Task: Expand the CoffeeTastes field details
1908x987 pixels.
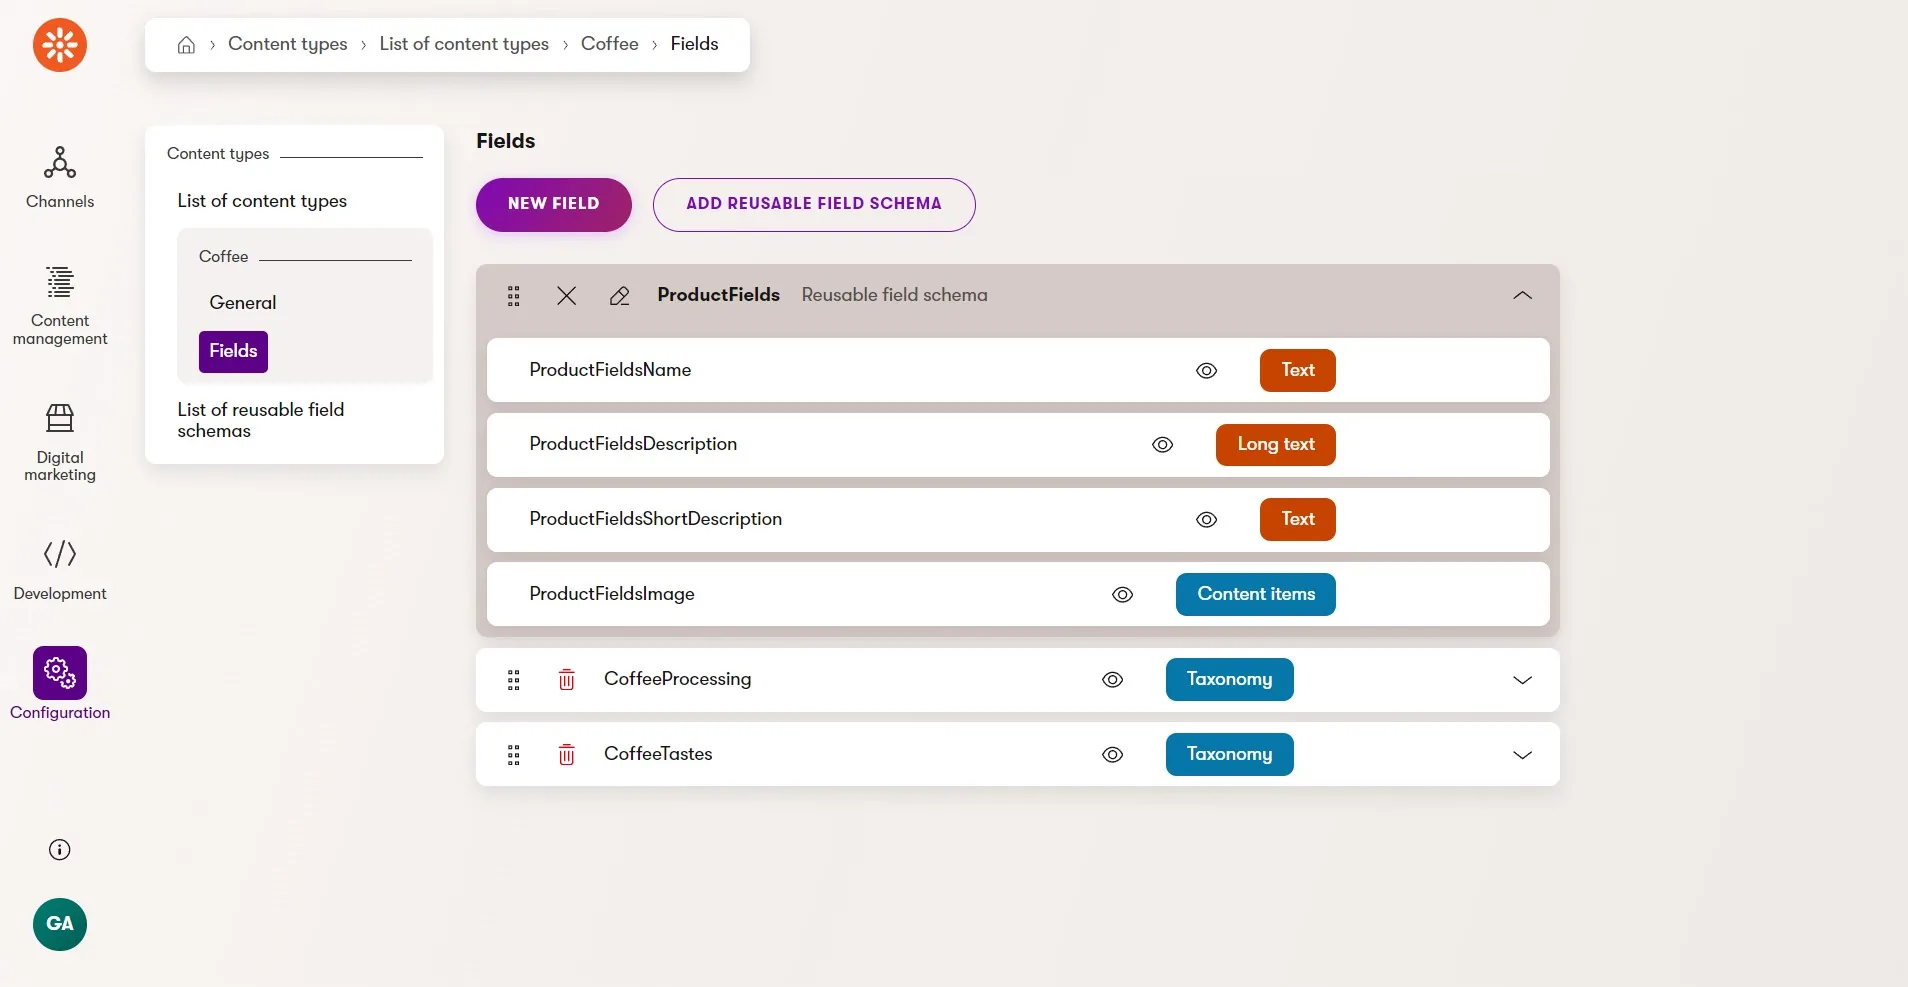Action: click(x=1522, y=755)
